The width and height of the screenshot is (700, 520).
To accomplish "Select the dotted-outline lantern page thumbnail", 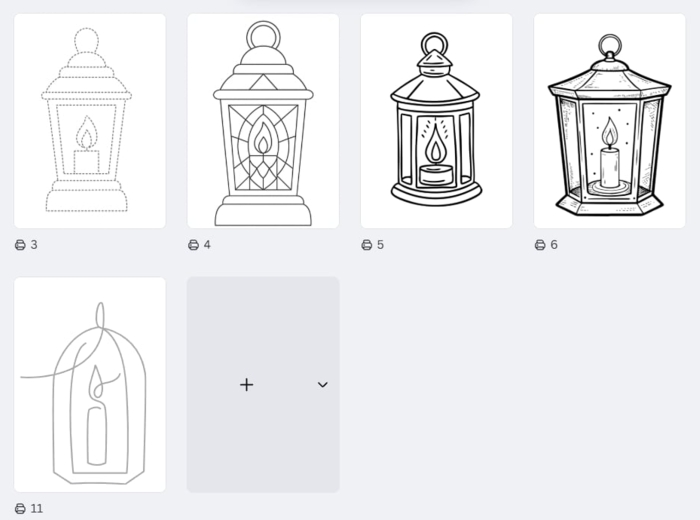I will pos(90,121).
